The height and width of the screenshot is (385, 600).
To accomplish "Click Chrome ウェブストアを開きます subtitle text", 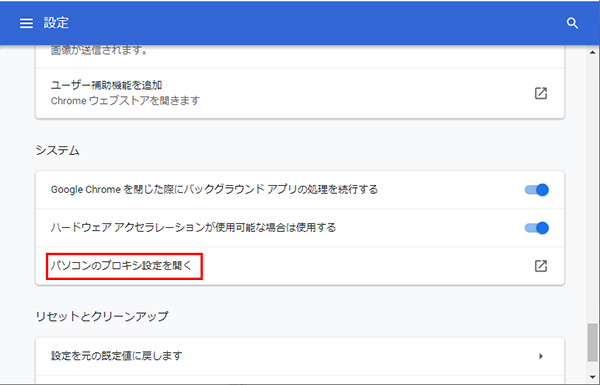I will (126, 101).
